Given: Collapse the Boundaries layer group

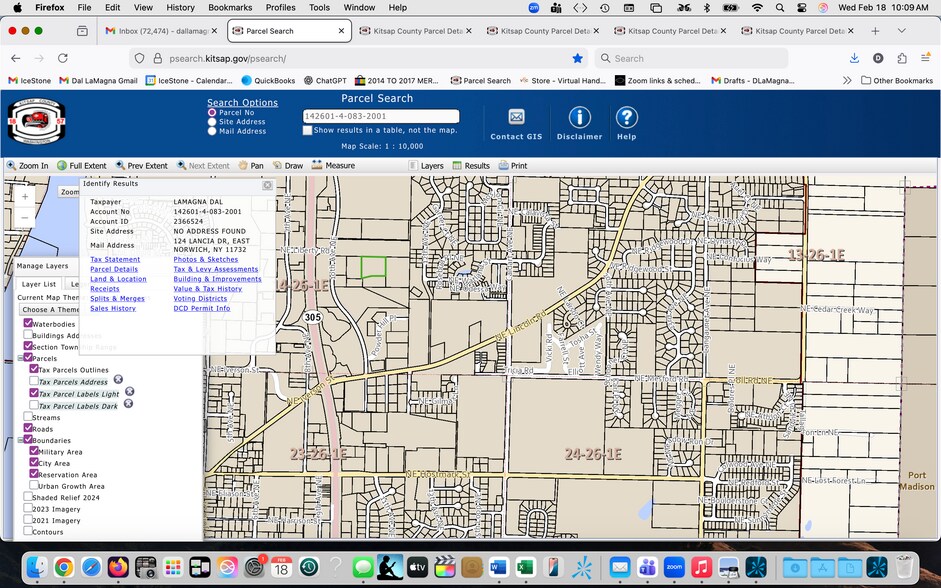Looking at the screenshot, I should [20, 440].
